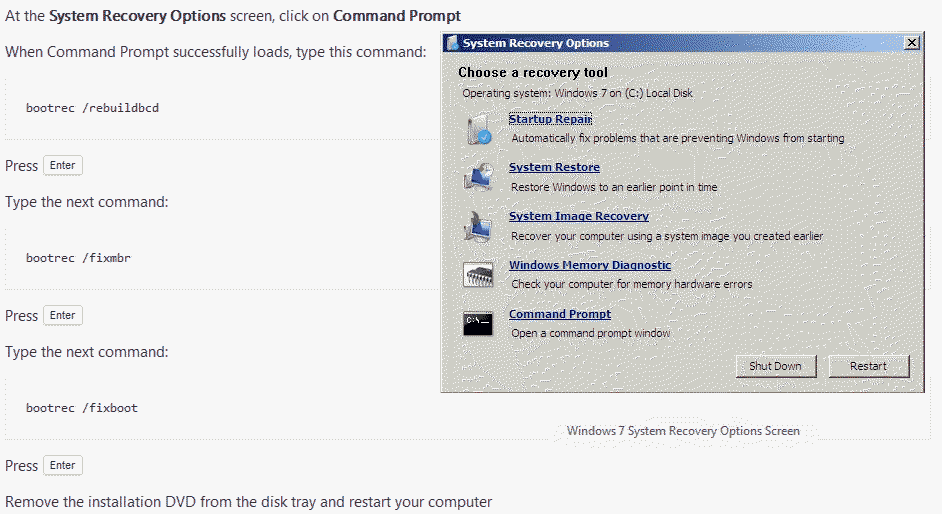Viewport: 942px width, 514px height.
Task: Open the System Restore link
Action: [554, 167]
